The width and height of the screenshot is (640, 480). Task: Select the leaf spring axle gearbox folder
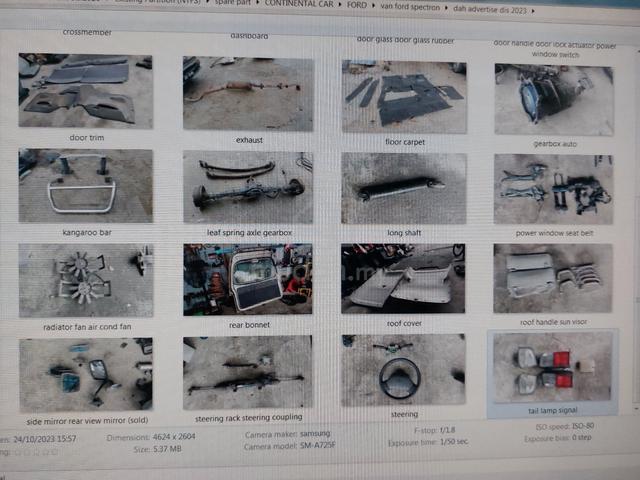[x=248, y=188]
